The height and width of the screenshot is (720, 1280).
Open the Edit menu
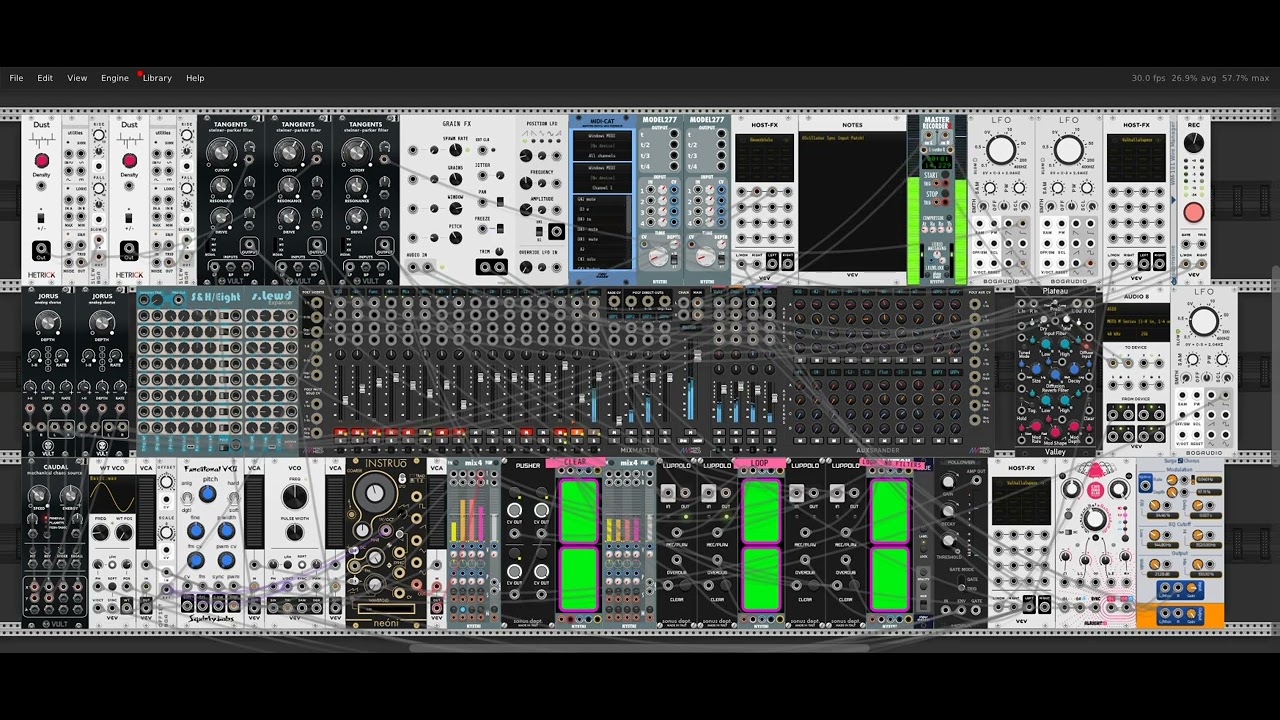click(x=45, y=78)
